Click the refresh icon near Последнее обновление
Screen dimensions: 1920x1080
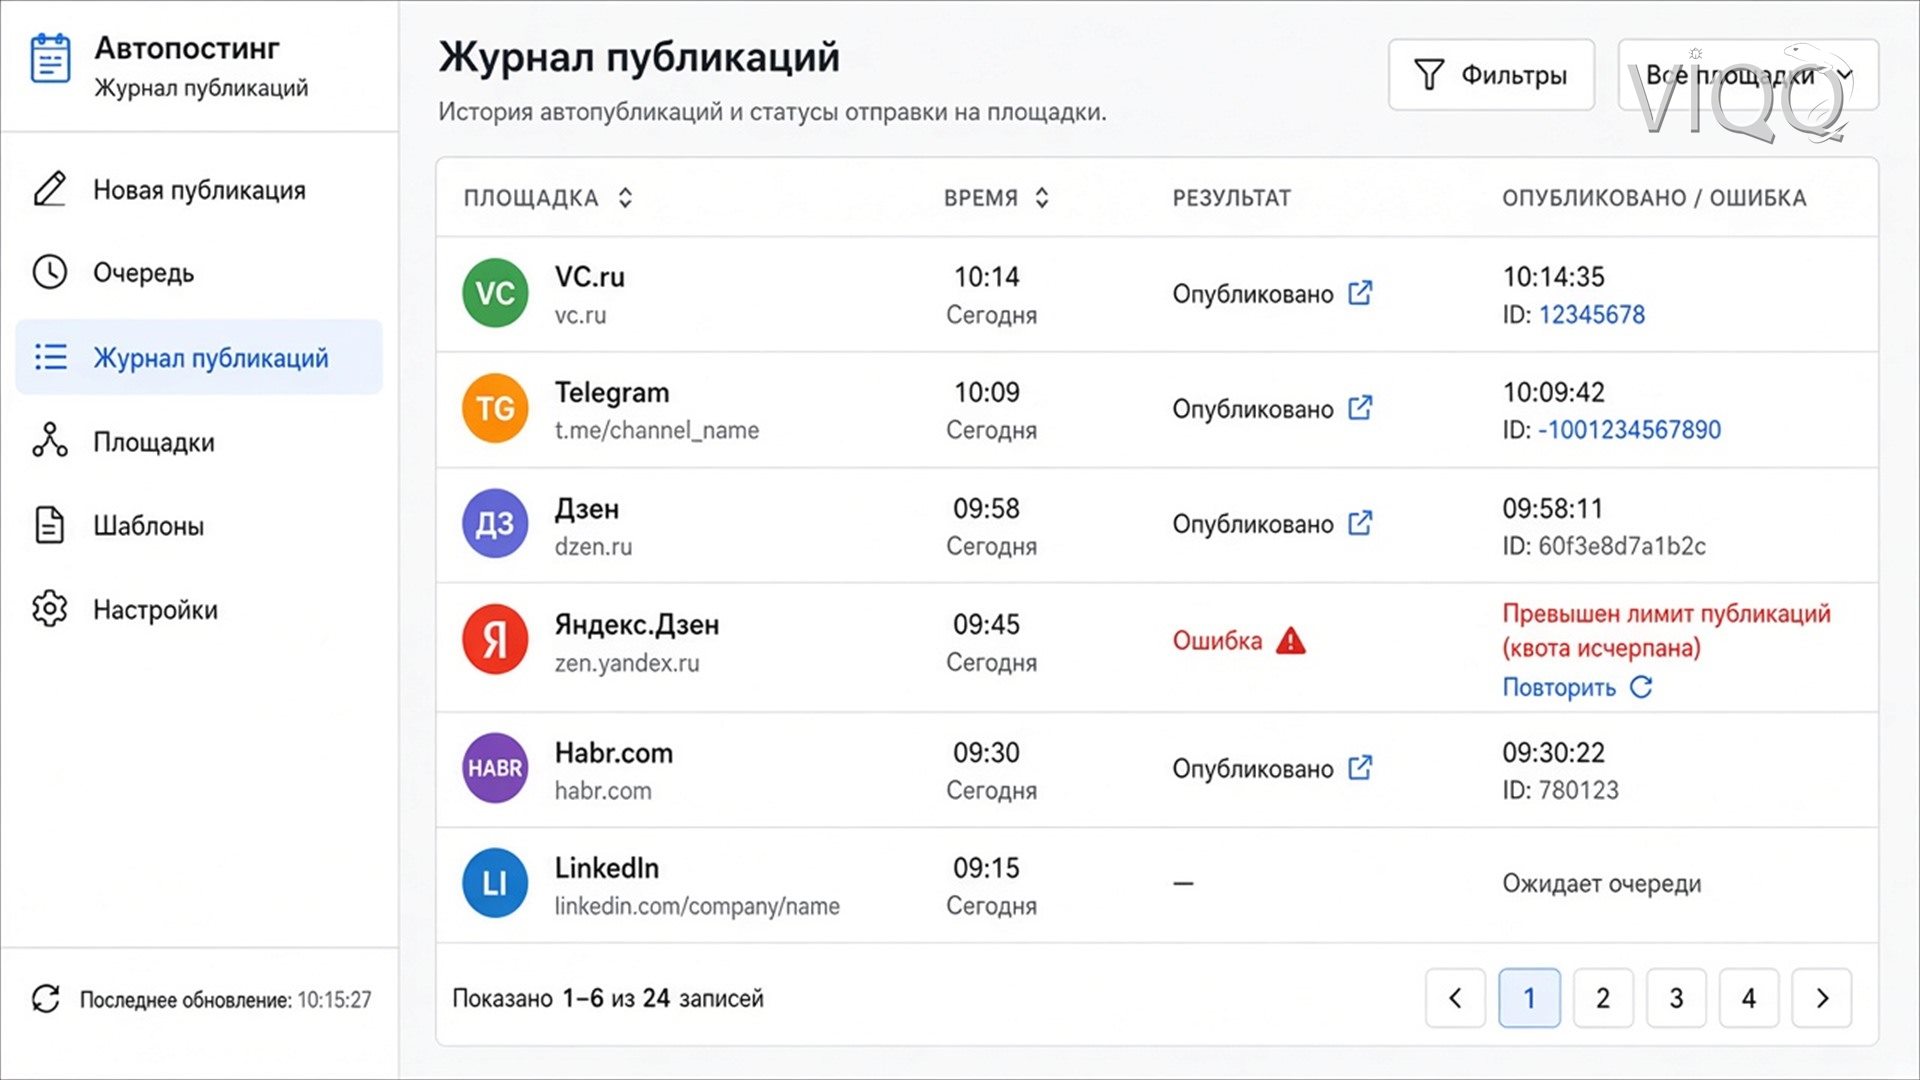pos(46,999)
